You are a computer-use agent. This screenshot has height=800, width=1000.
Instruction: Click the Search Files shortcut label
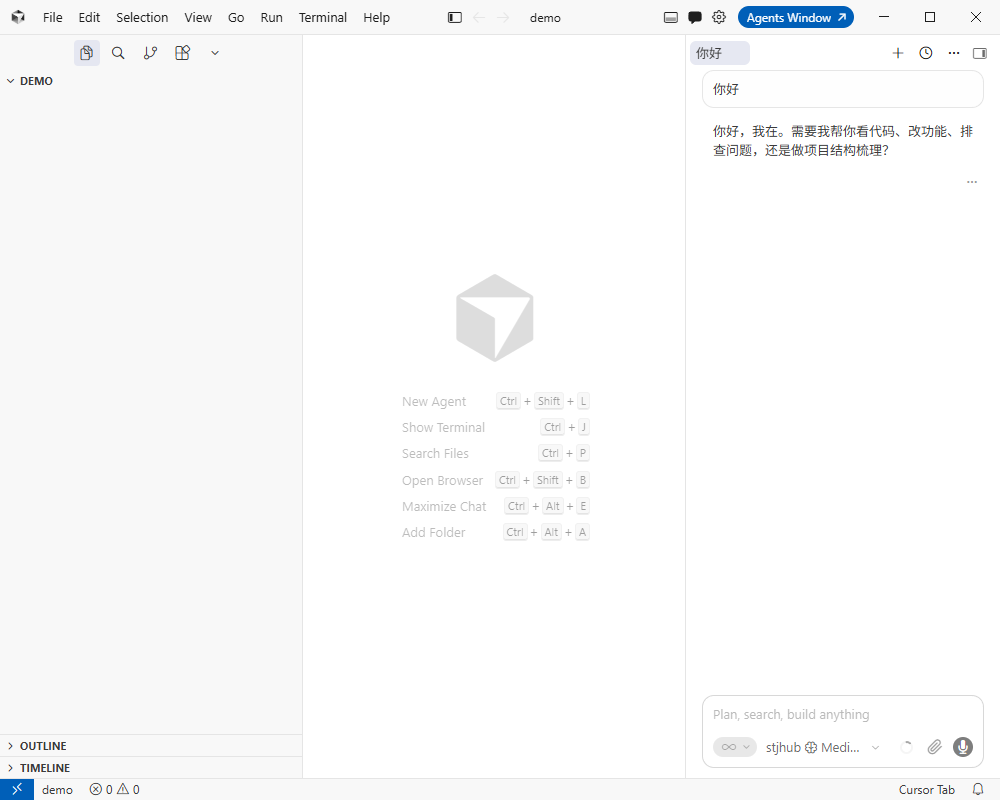435,454
